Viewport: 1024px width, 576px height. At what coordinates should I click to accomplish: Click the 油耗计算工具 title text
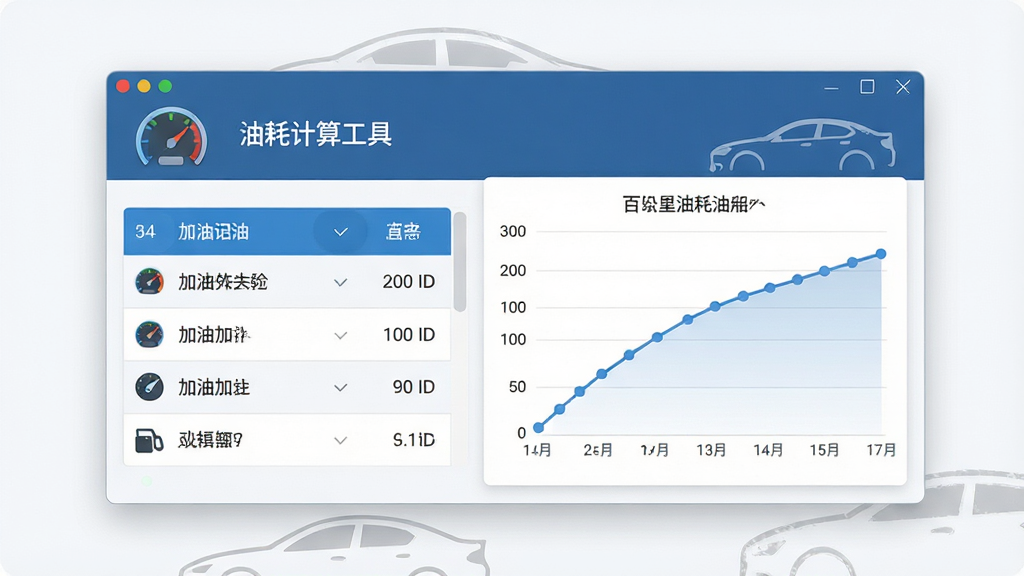[x=315, y=135]
